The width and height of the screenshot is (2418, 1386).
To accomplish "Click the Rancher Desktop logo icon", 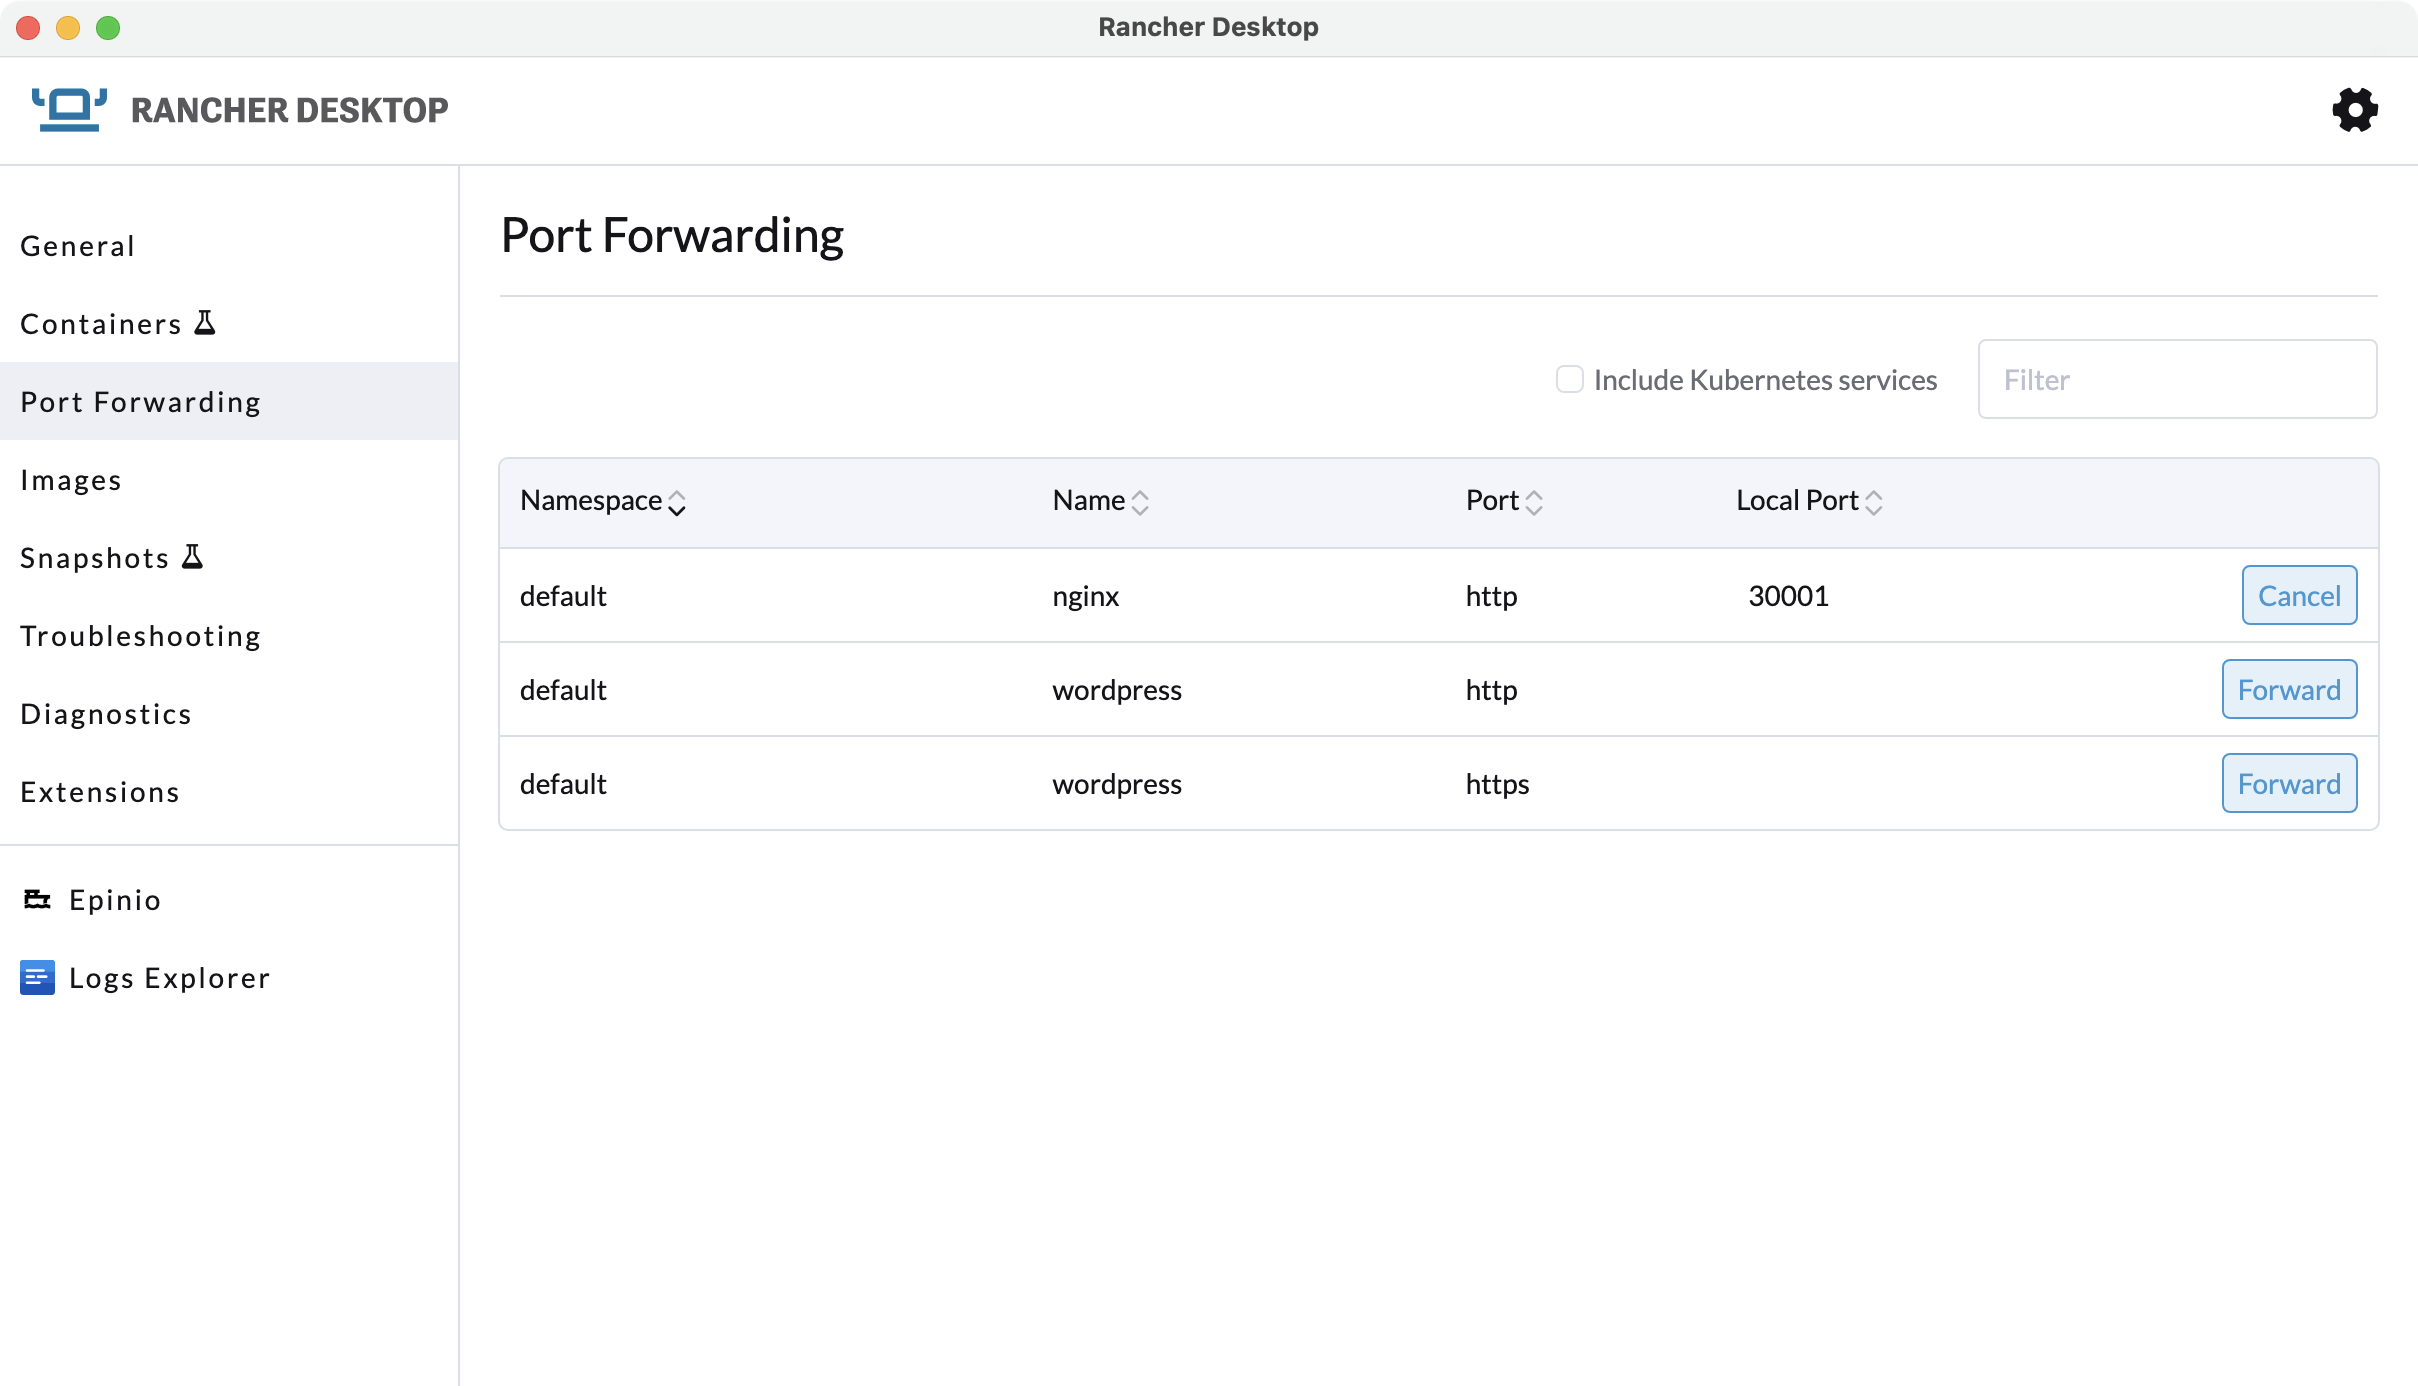I will click(x=69, y=110).
